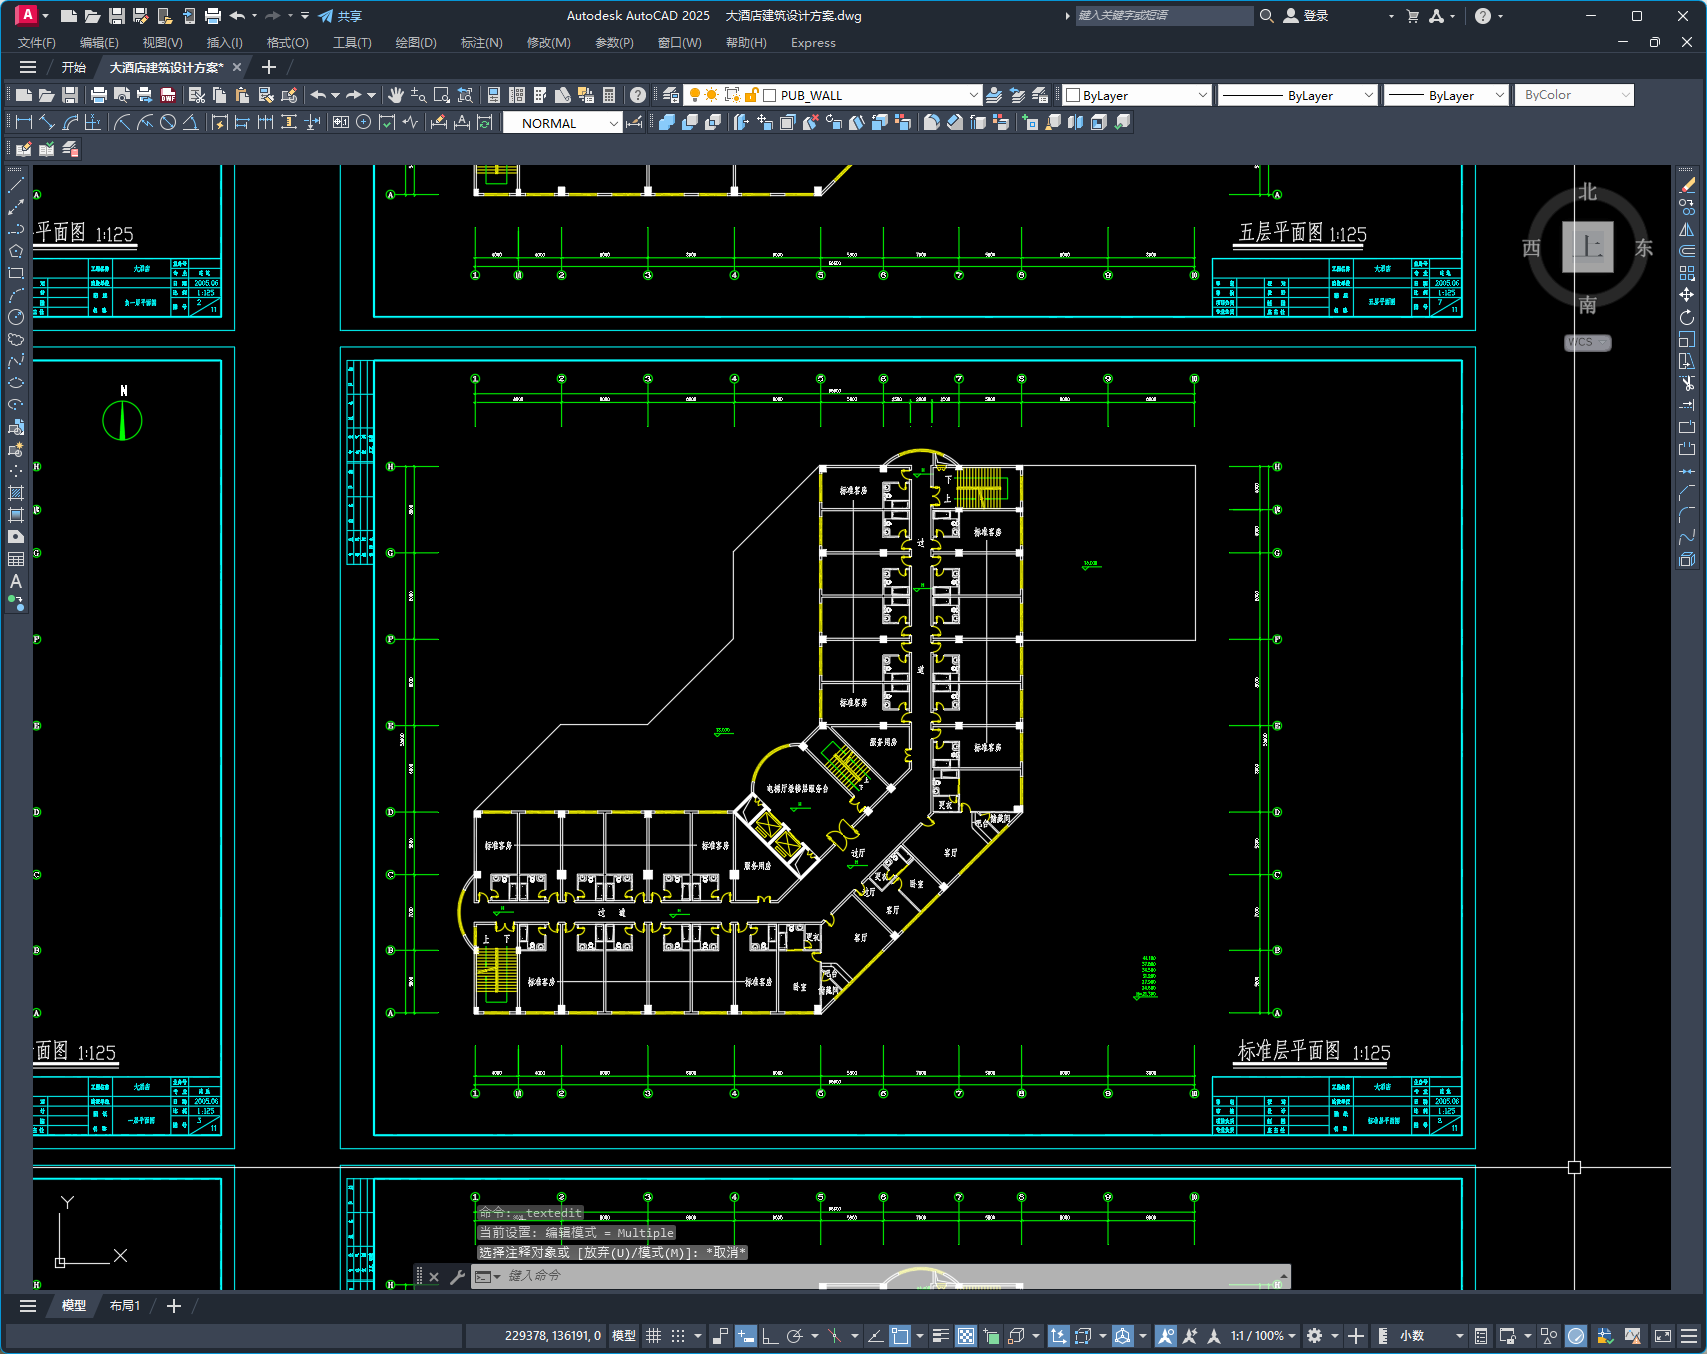This screenshot has width=1707, height=1354.
Task: Click the New drawing icon in toolbar
Action: (23, 95)
